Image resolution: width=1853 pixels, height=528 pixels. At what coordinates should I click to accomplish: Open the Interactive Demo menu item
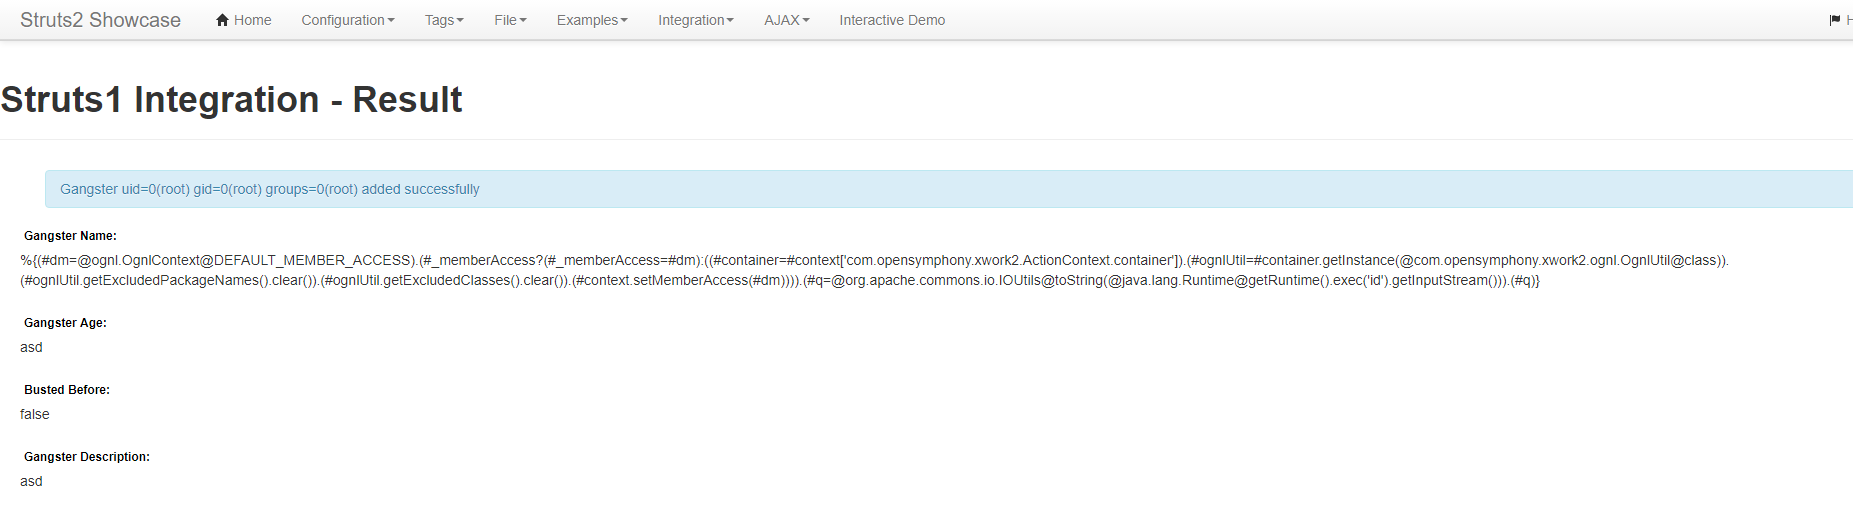click(892, 20)
